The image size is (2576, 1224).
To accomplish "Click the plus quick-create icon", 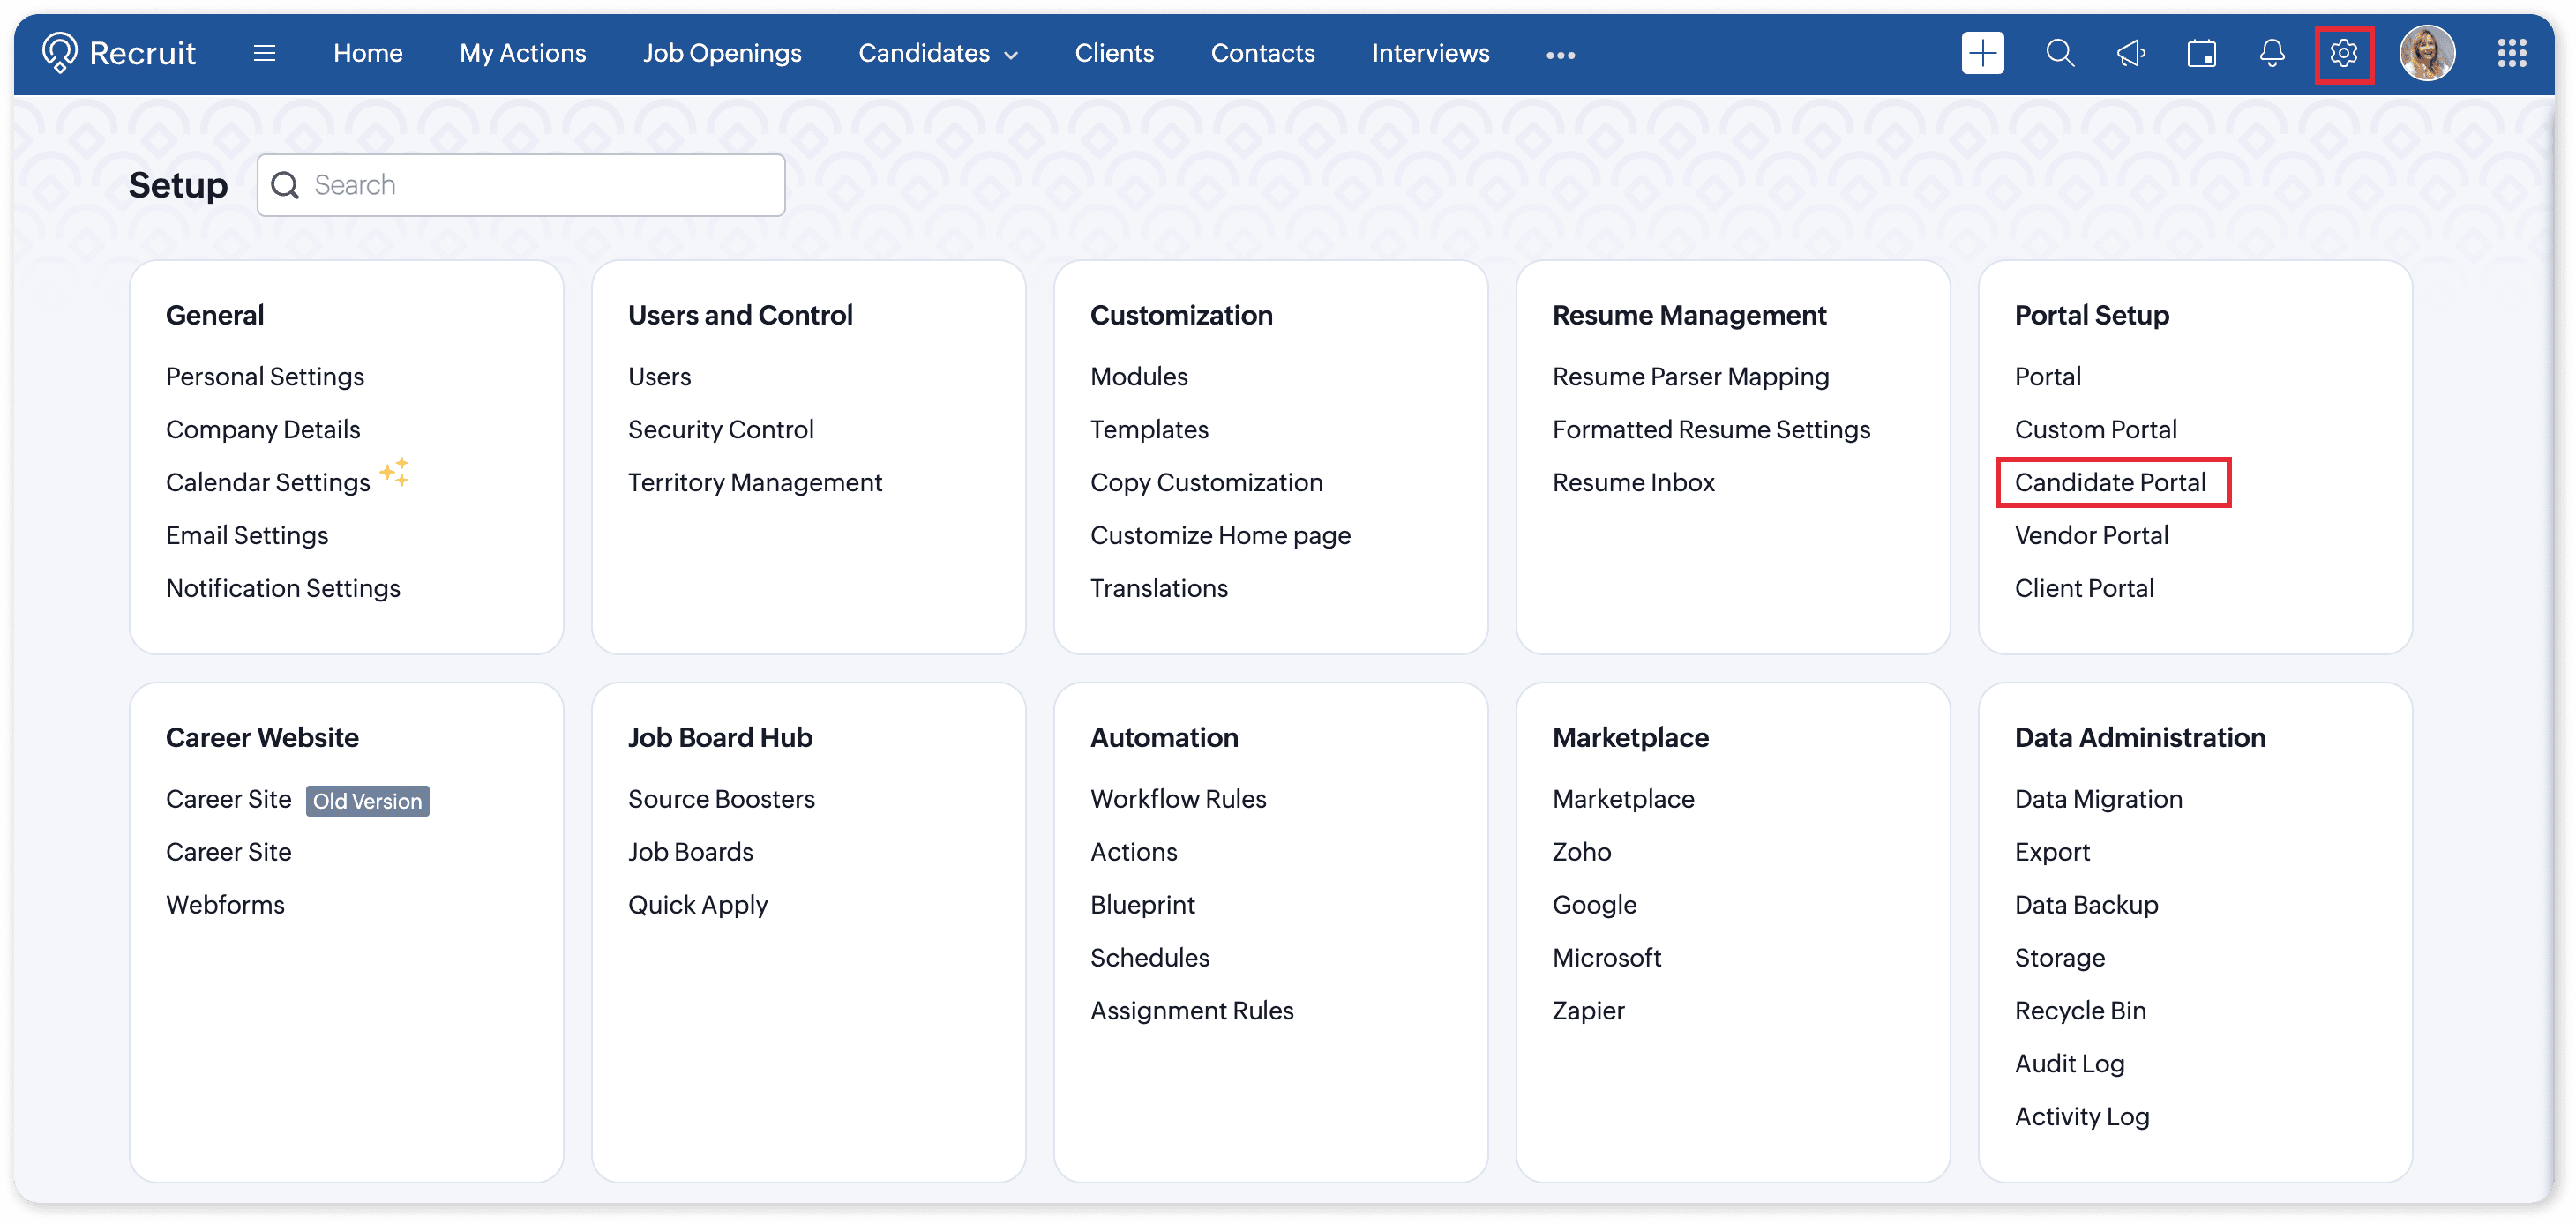I will [1981, 54].
